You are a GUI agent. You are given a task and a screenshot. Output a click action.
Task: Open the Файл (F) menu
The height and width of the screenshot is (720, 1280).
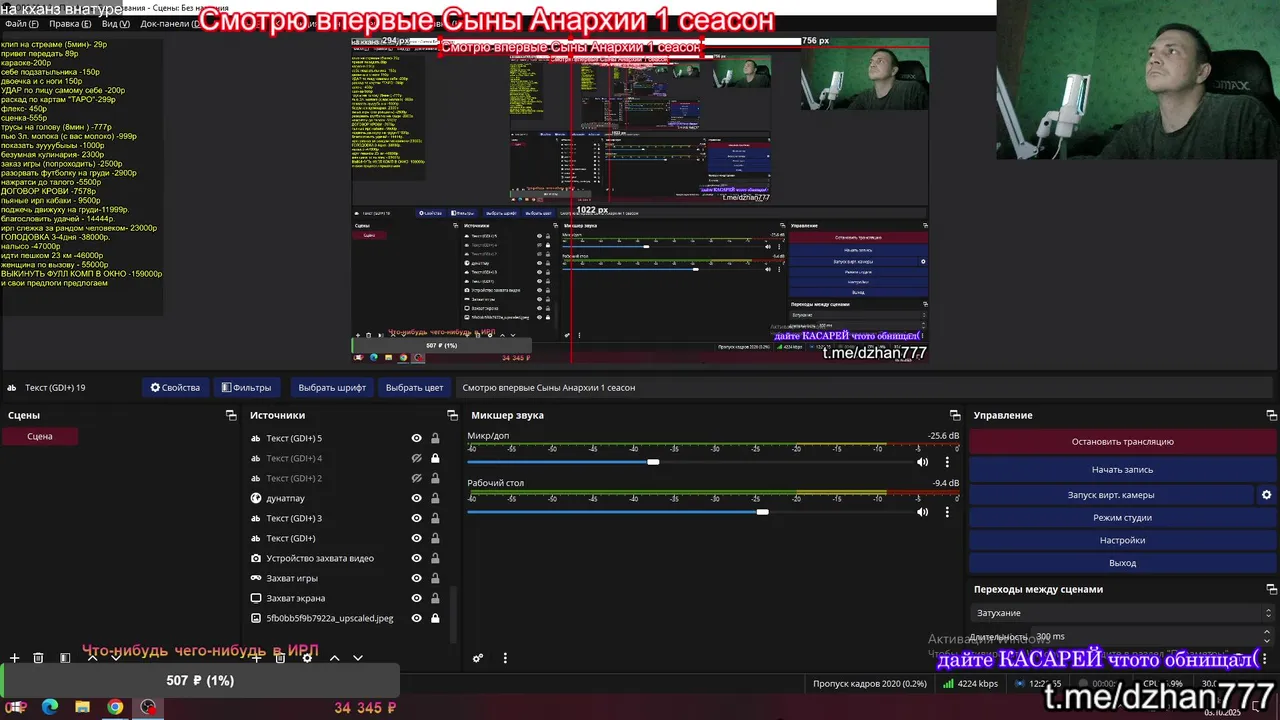point(22,24)
